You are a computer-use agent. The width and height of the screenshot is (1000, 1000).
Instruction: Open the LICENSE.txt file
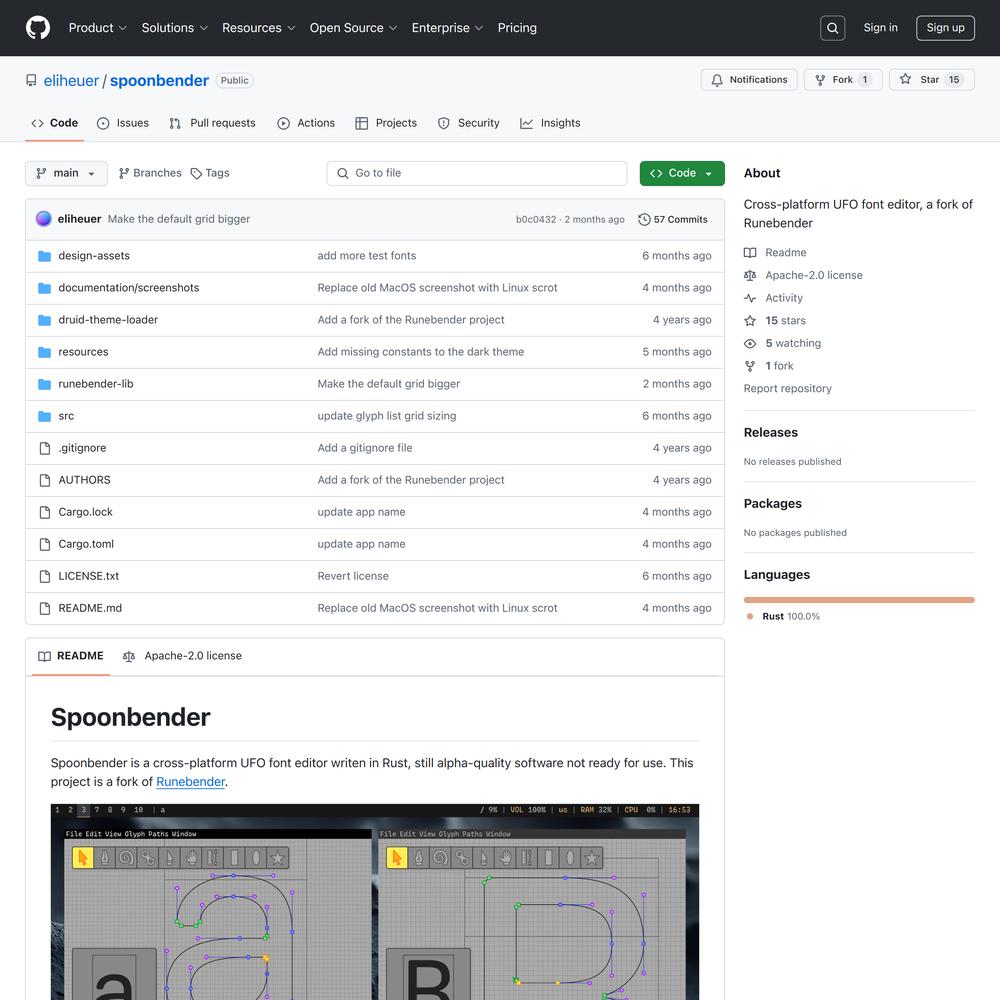(x=89, y=576)
